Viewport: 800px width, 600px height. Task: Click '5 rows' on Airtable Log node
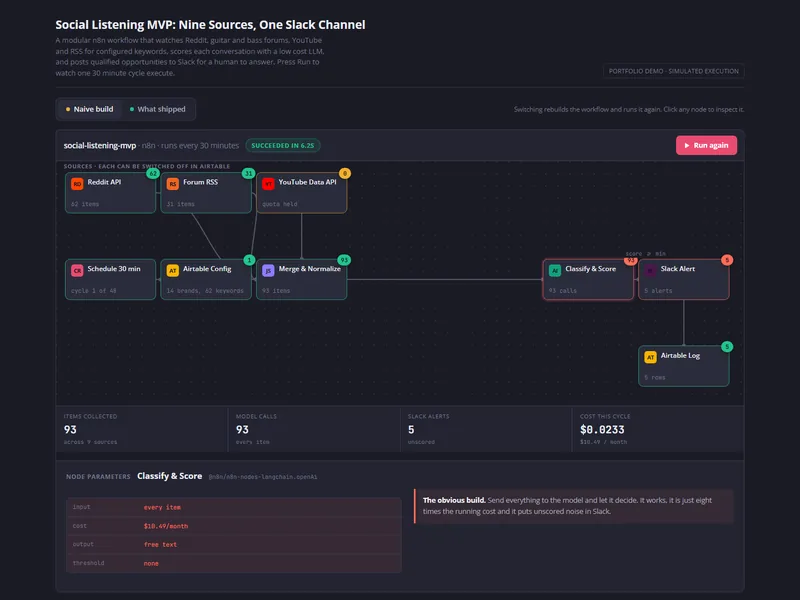655,378
